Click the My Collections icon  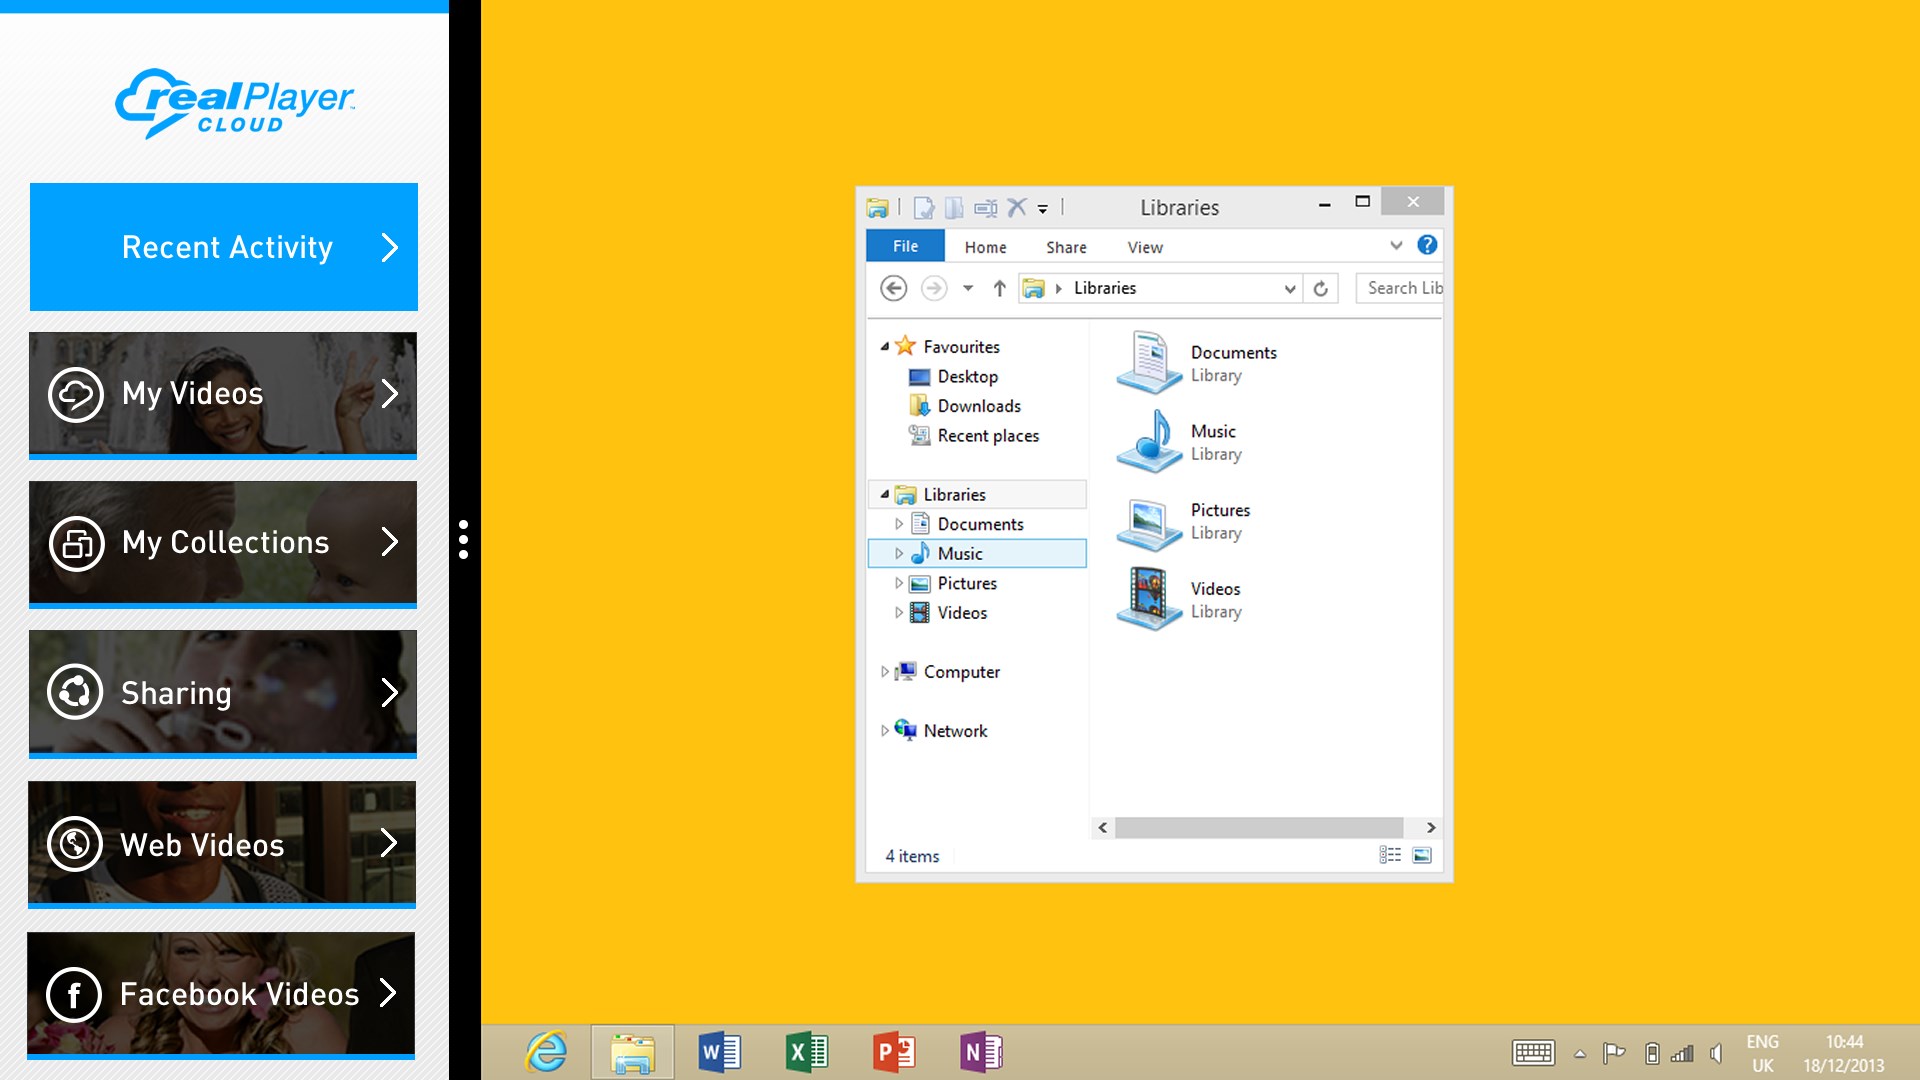(76, 544)
